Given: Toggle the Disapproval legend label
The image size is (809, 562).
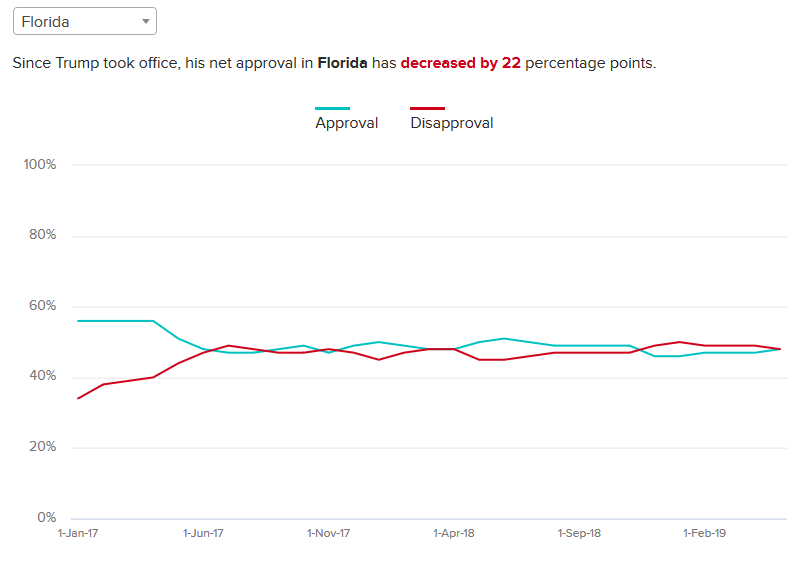Looking at the screenshot, I should pyautogui.click(x=451, y=124).
